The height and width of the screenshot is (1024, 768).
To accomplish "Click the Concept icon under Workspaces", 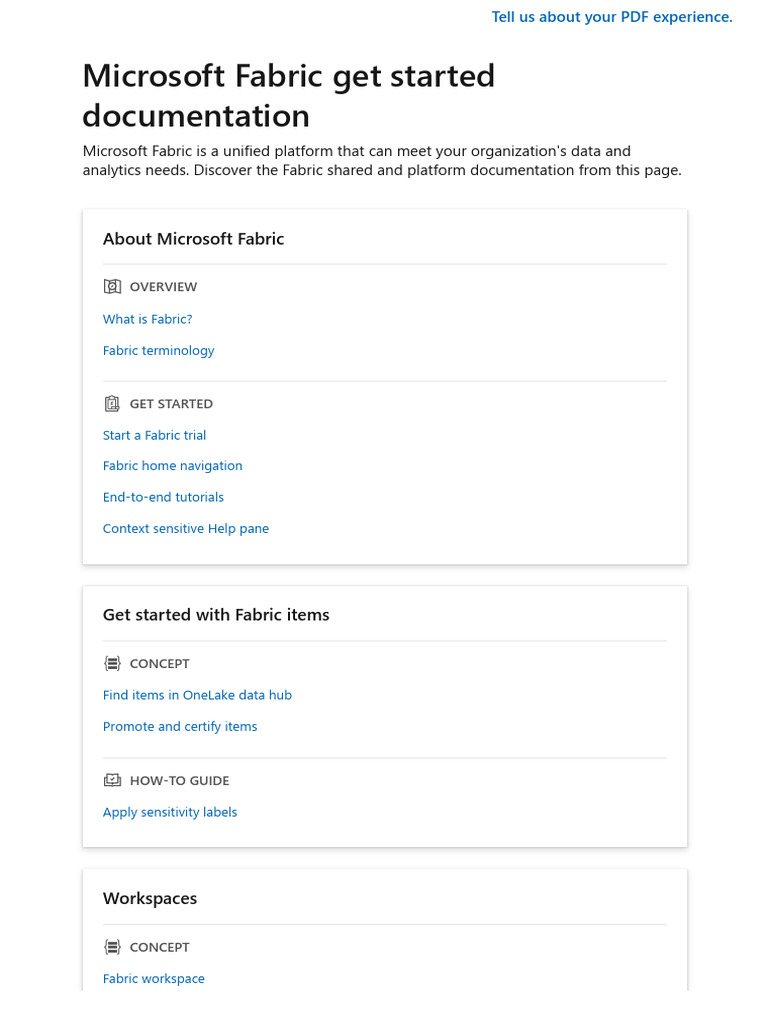I will tap(112, 947).
